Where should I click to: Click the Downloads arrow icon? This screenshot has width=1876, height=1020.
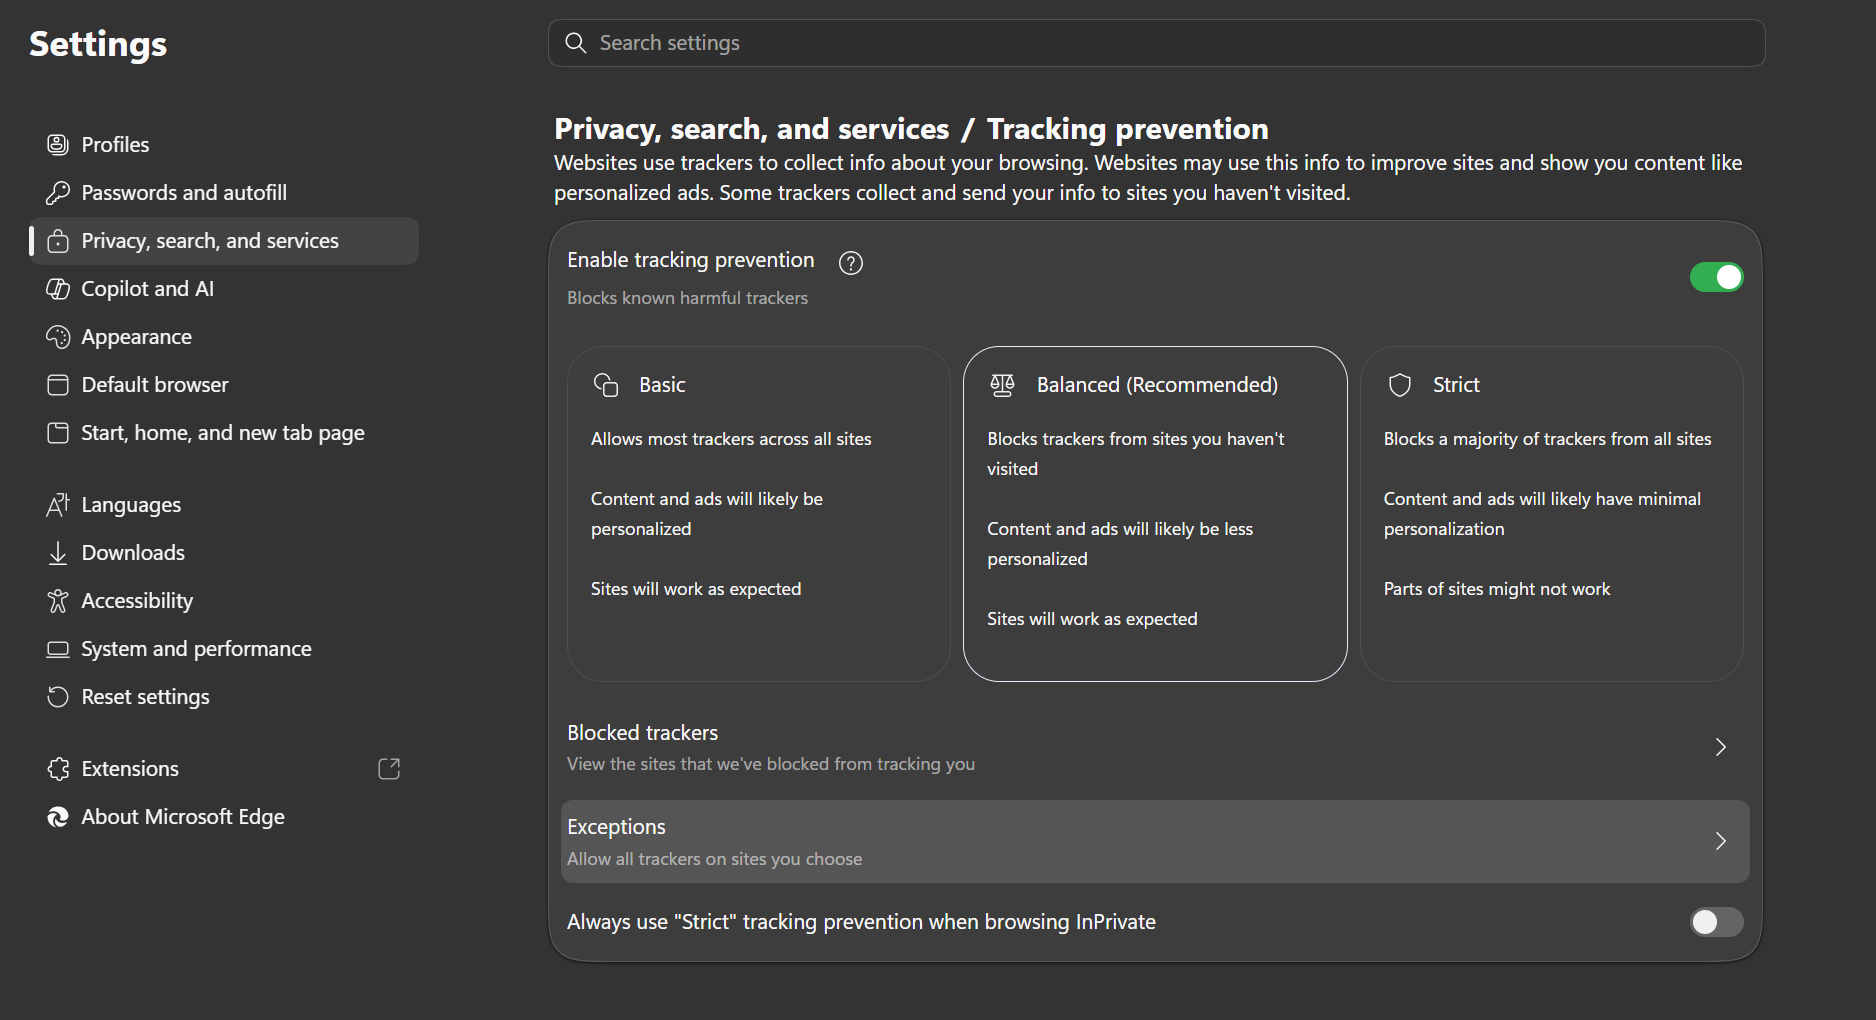pos(58,553)
